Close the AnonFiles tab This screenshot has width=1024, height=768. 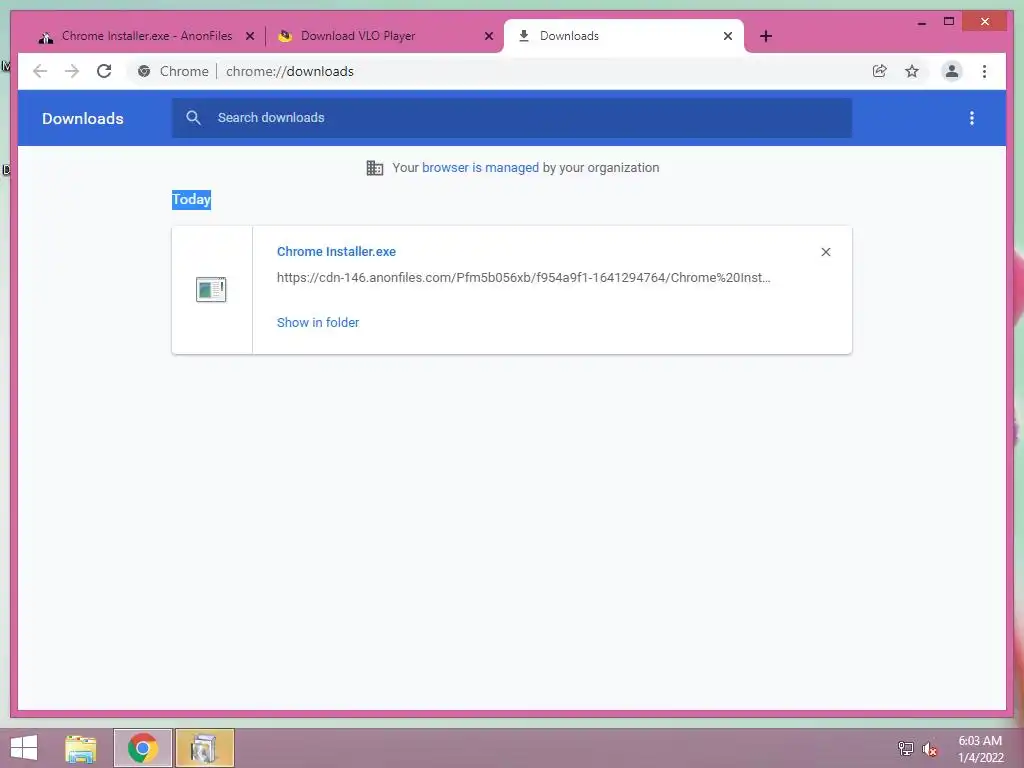point(249,37)
